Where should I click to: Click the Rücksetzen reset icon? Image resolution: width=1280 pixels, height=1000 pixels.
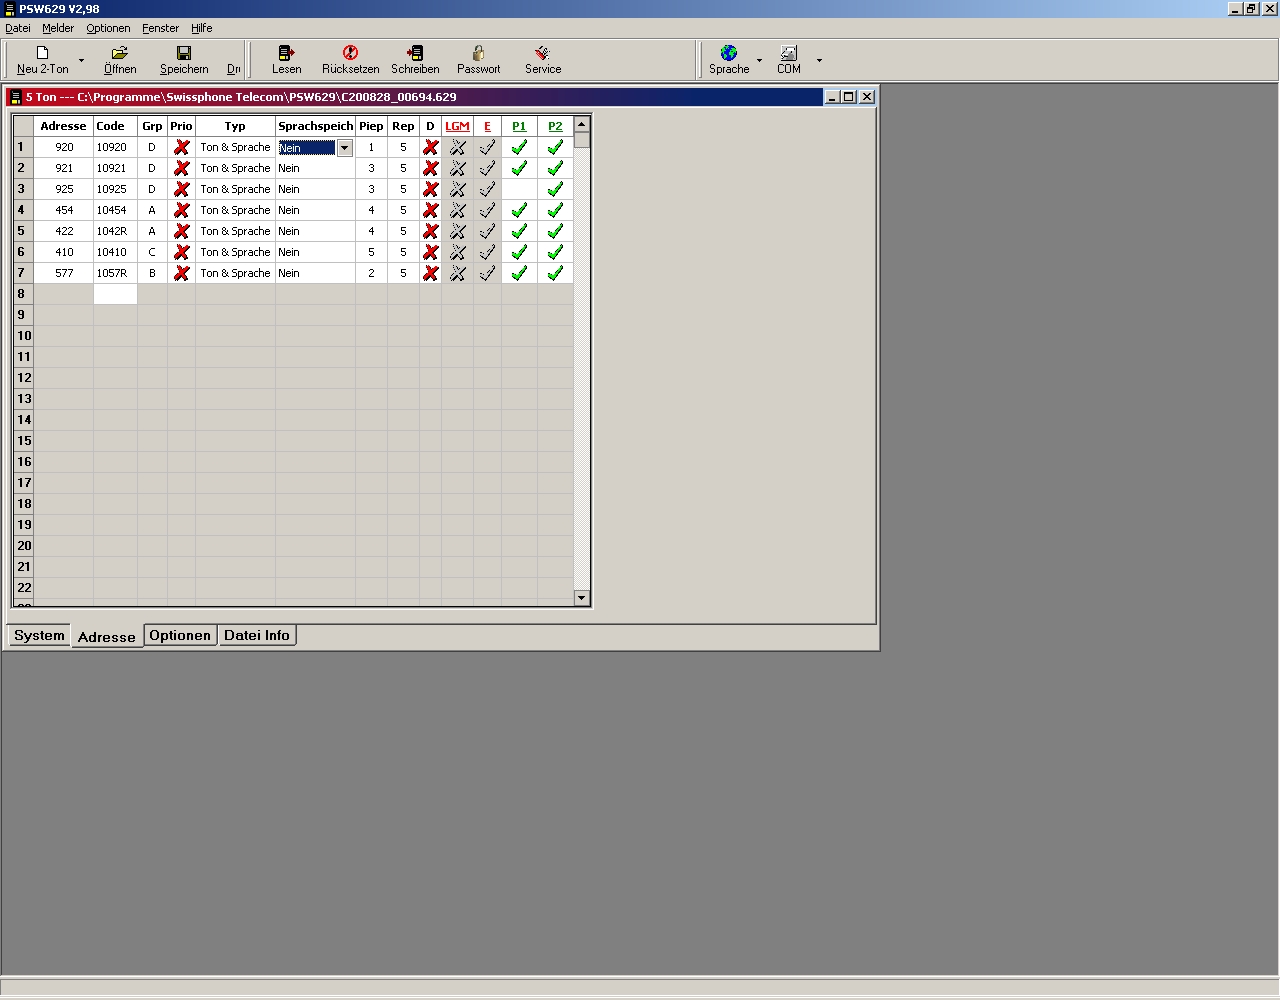coord(350,53)
